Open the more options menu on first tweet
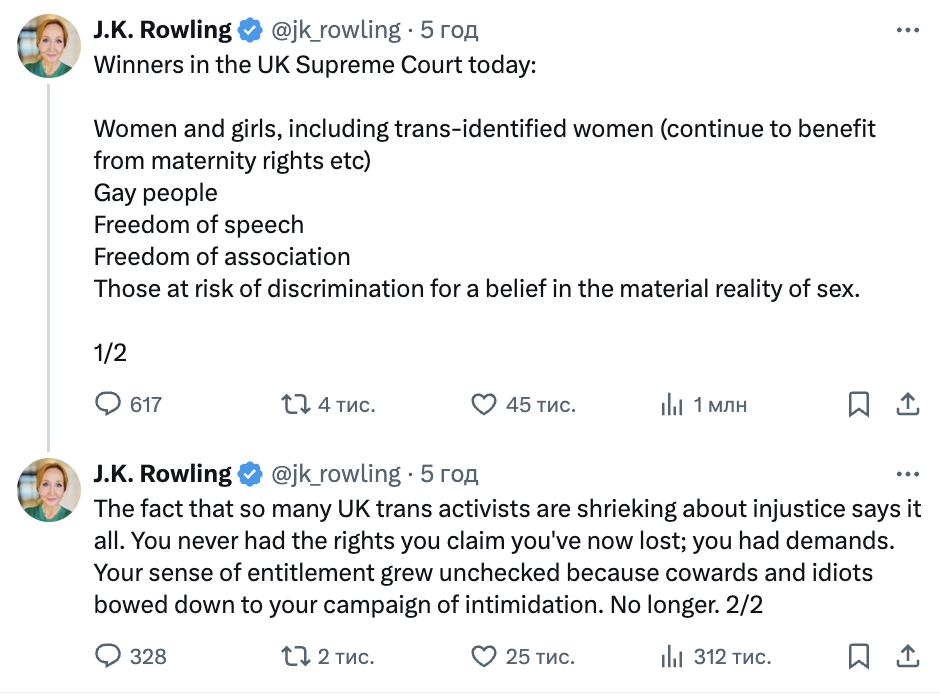This screenshot has width=940, height=696. [908, 29]
